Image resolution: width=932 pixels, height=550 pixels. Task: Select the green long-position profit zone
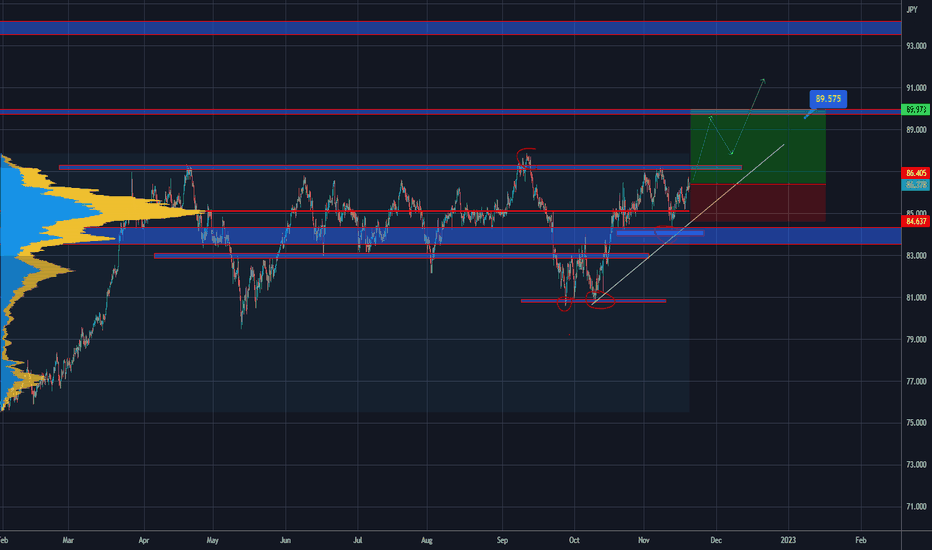[758, 147]
